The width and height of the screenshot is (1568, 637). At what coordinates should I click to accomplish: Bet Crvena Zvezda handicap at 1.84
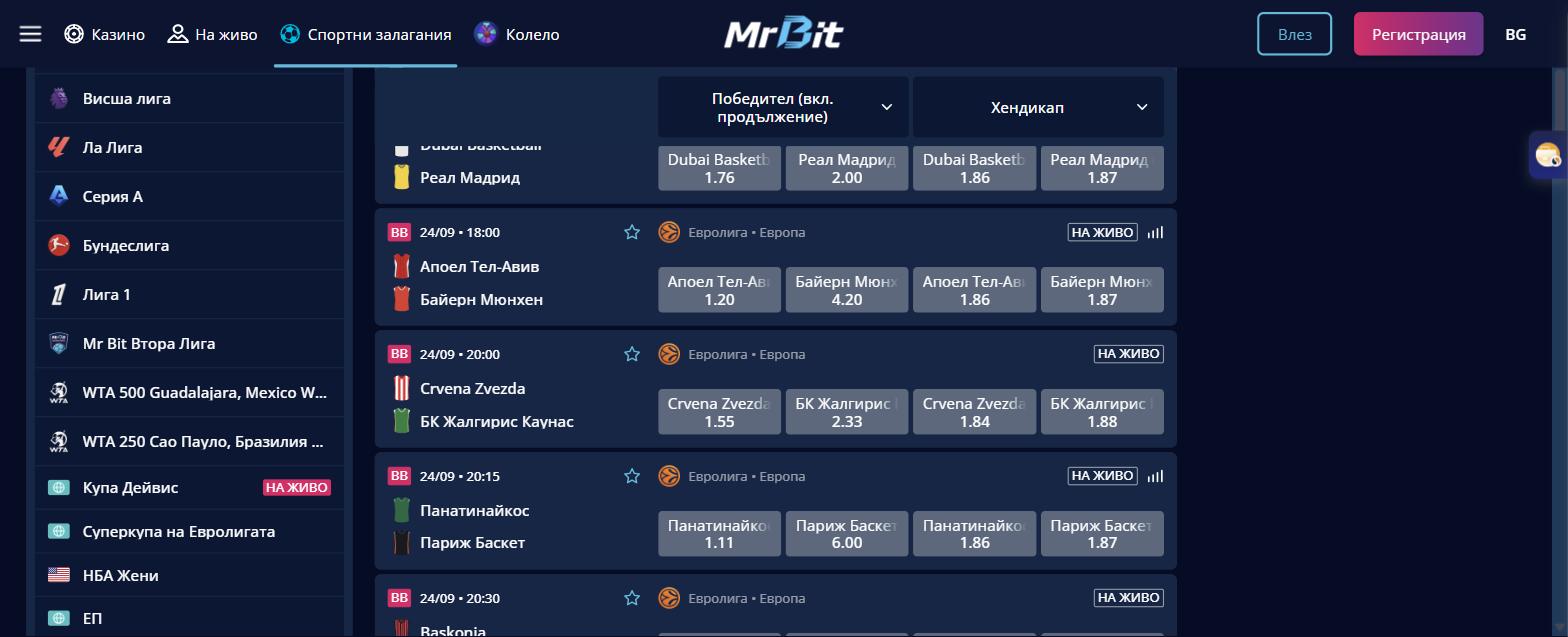click(x=975, y=412)
